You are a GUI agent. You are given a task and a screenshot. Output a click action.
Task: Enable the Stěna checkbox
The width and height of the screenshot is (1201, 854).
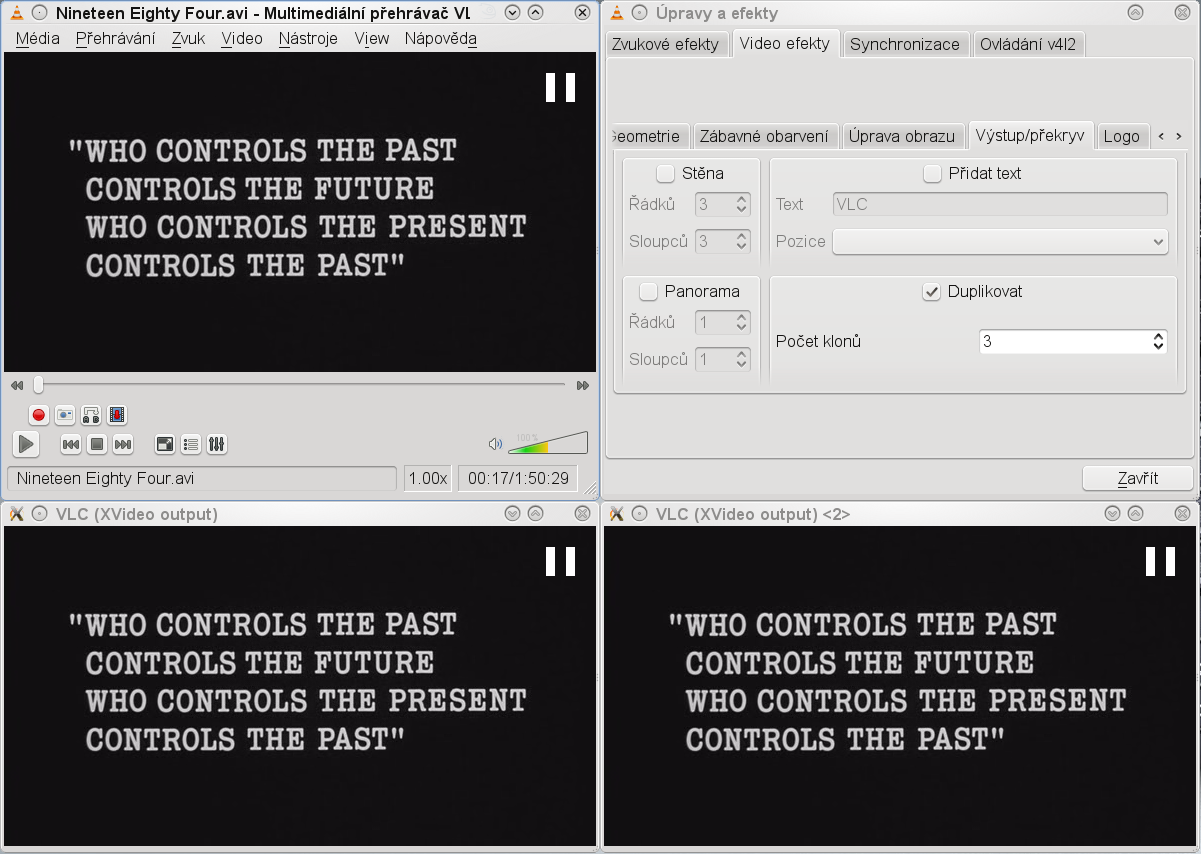pos(665,174)
